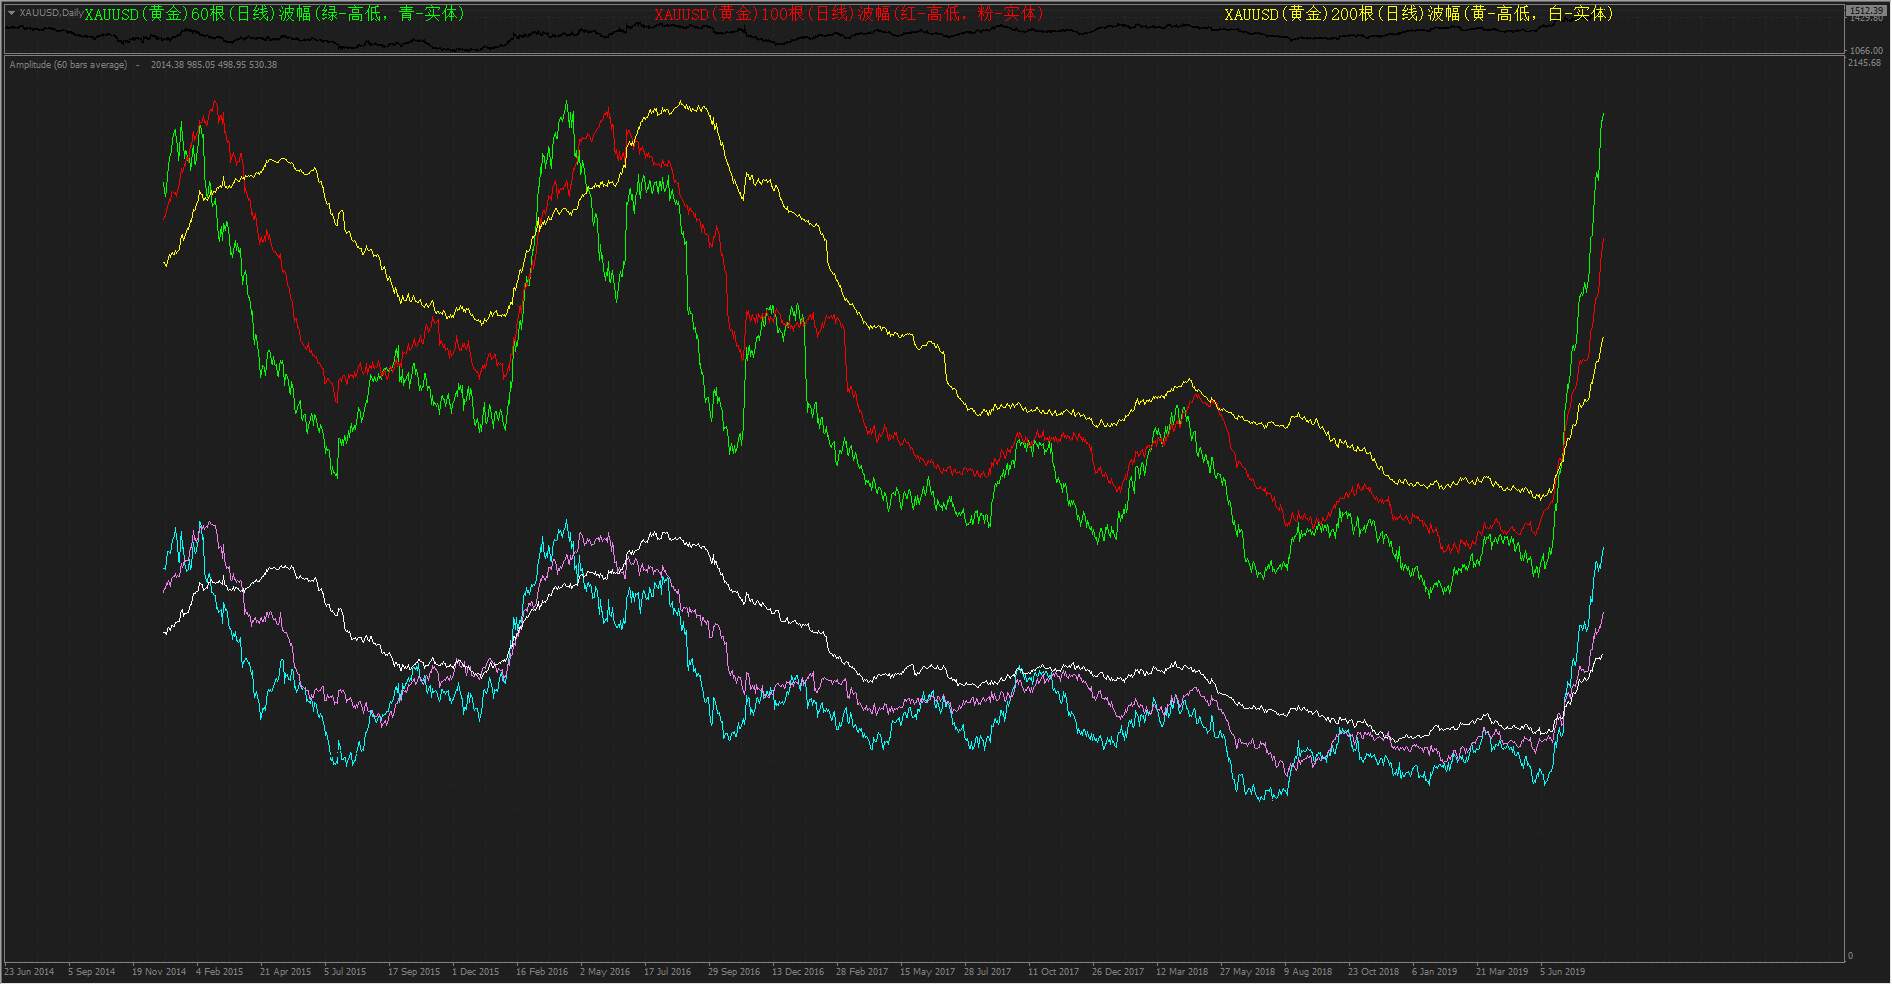Click the 28 Feb 2017 date label

coord(862,972)
